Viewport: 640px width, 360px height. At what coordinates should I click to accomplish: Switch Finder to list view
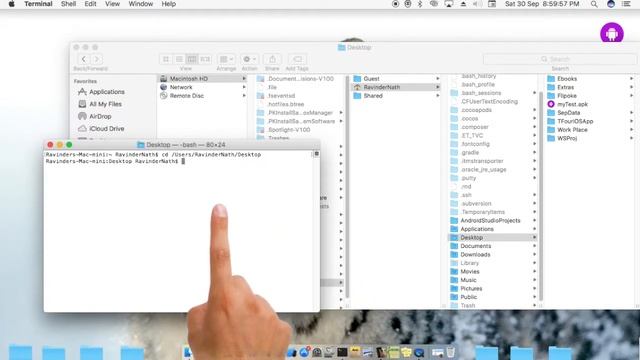[x=179, y=59]
